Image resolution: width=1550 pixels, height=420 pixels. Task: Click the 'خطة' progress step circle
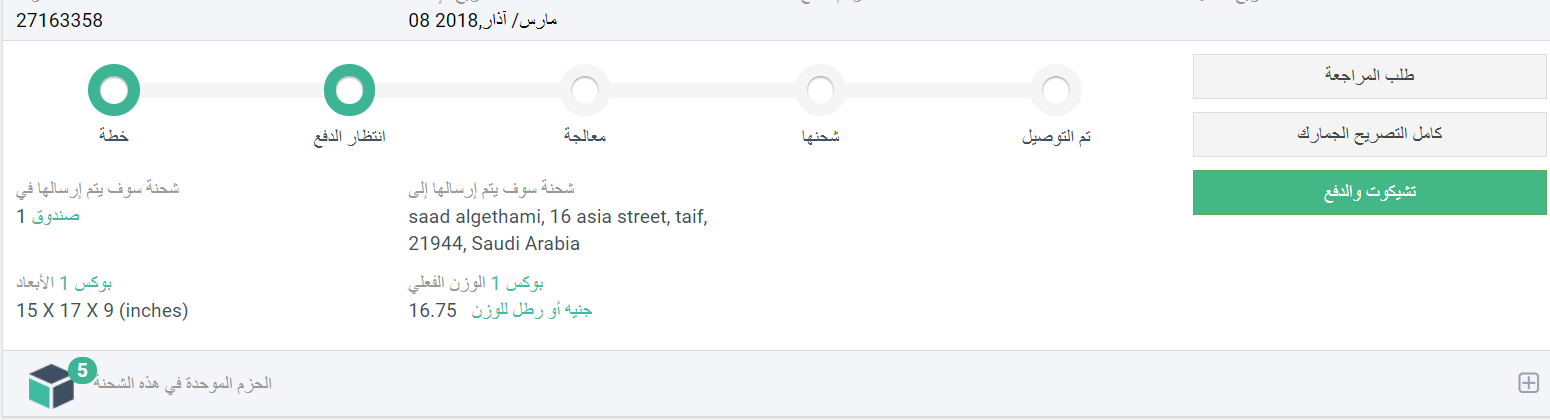click(x=114, y=90)
